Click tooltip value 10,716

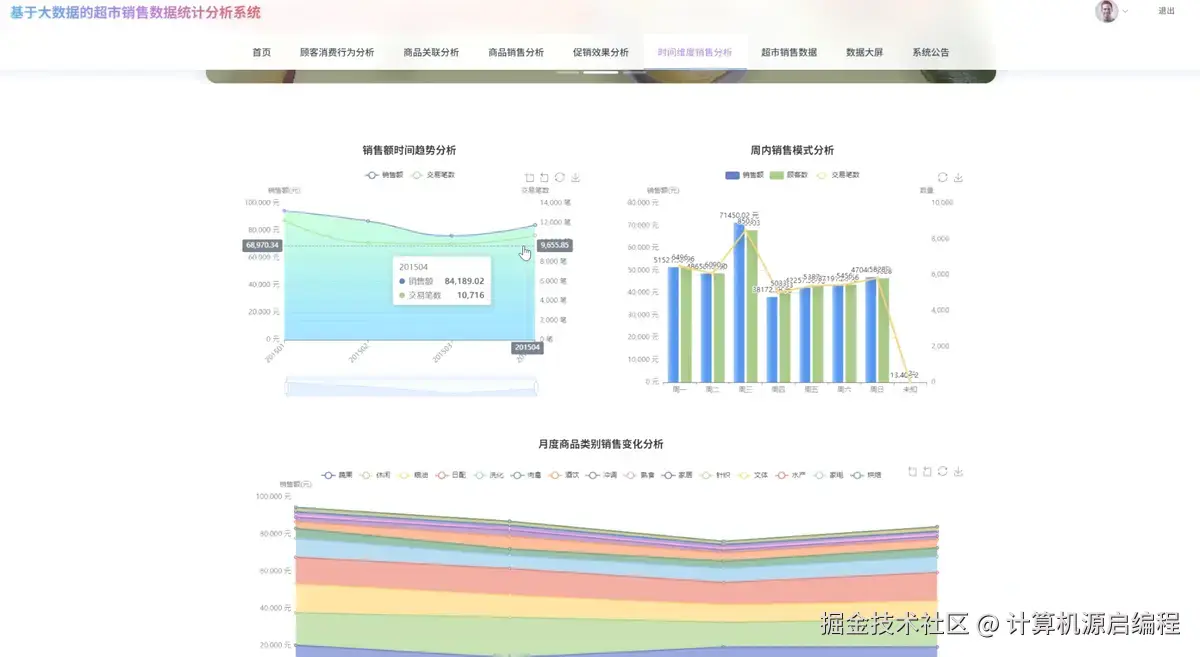[x=470, y=295]
